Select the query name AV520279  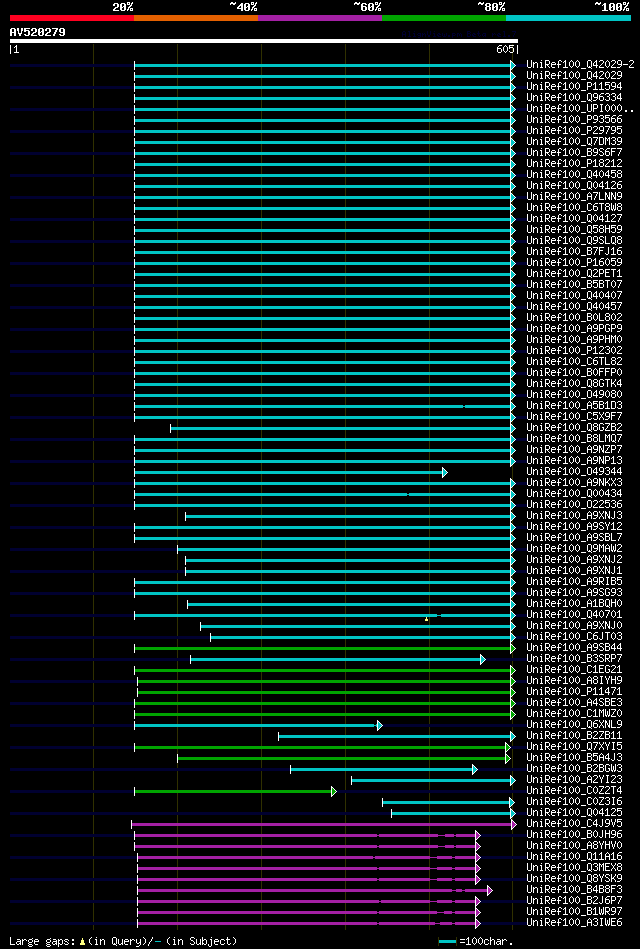point(38,32)
